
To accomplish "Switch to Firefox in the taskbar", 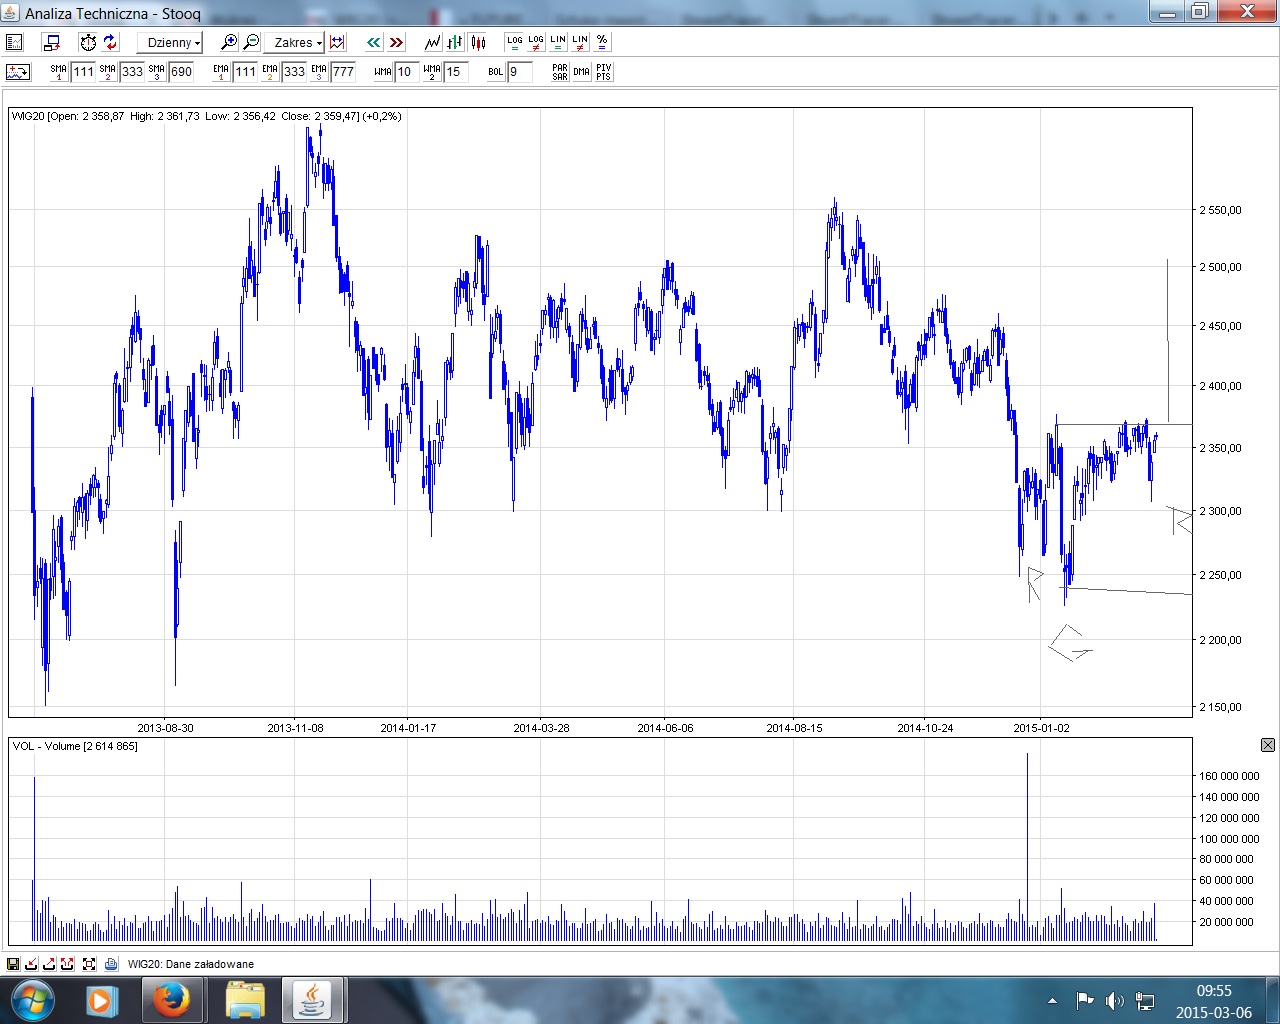I will [x=171, y=1000].
